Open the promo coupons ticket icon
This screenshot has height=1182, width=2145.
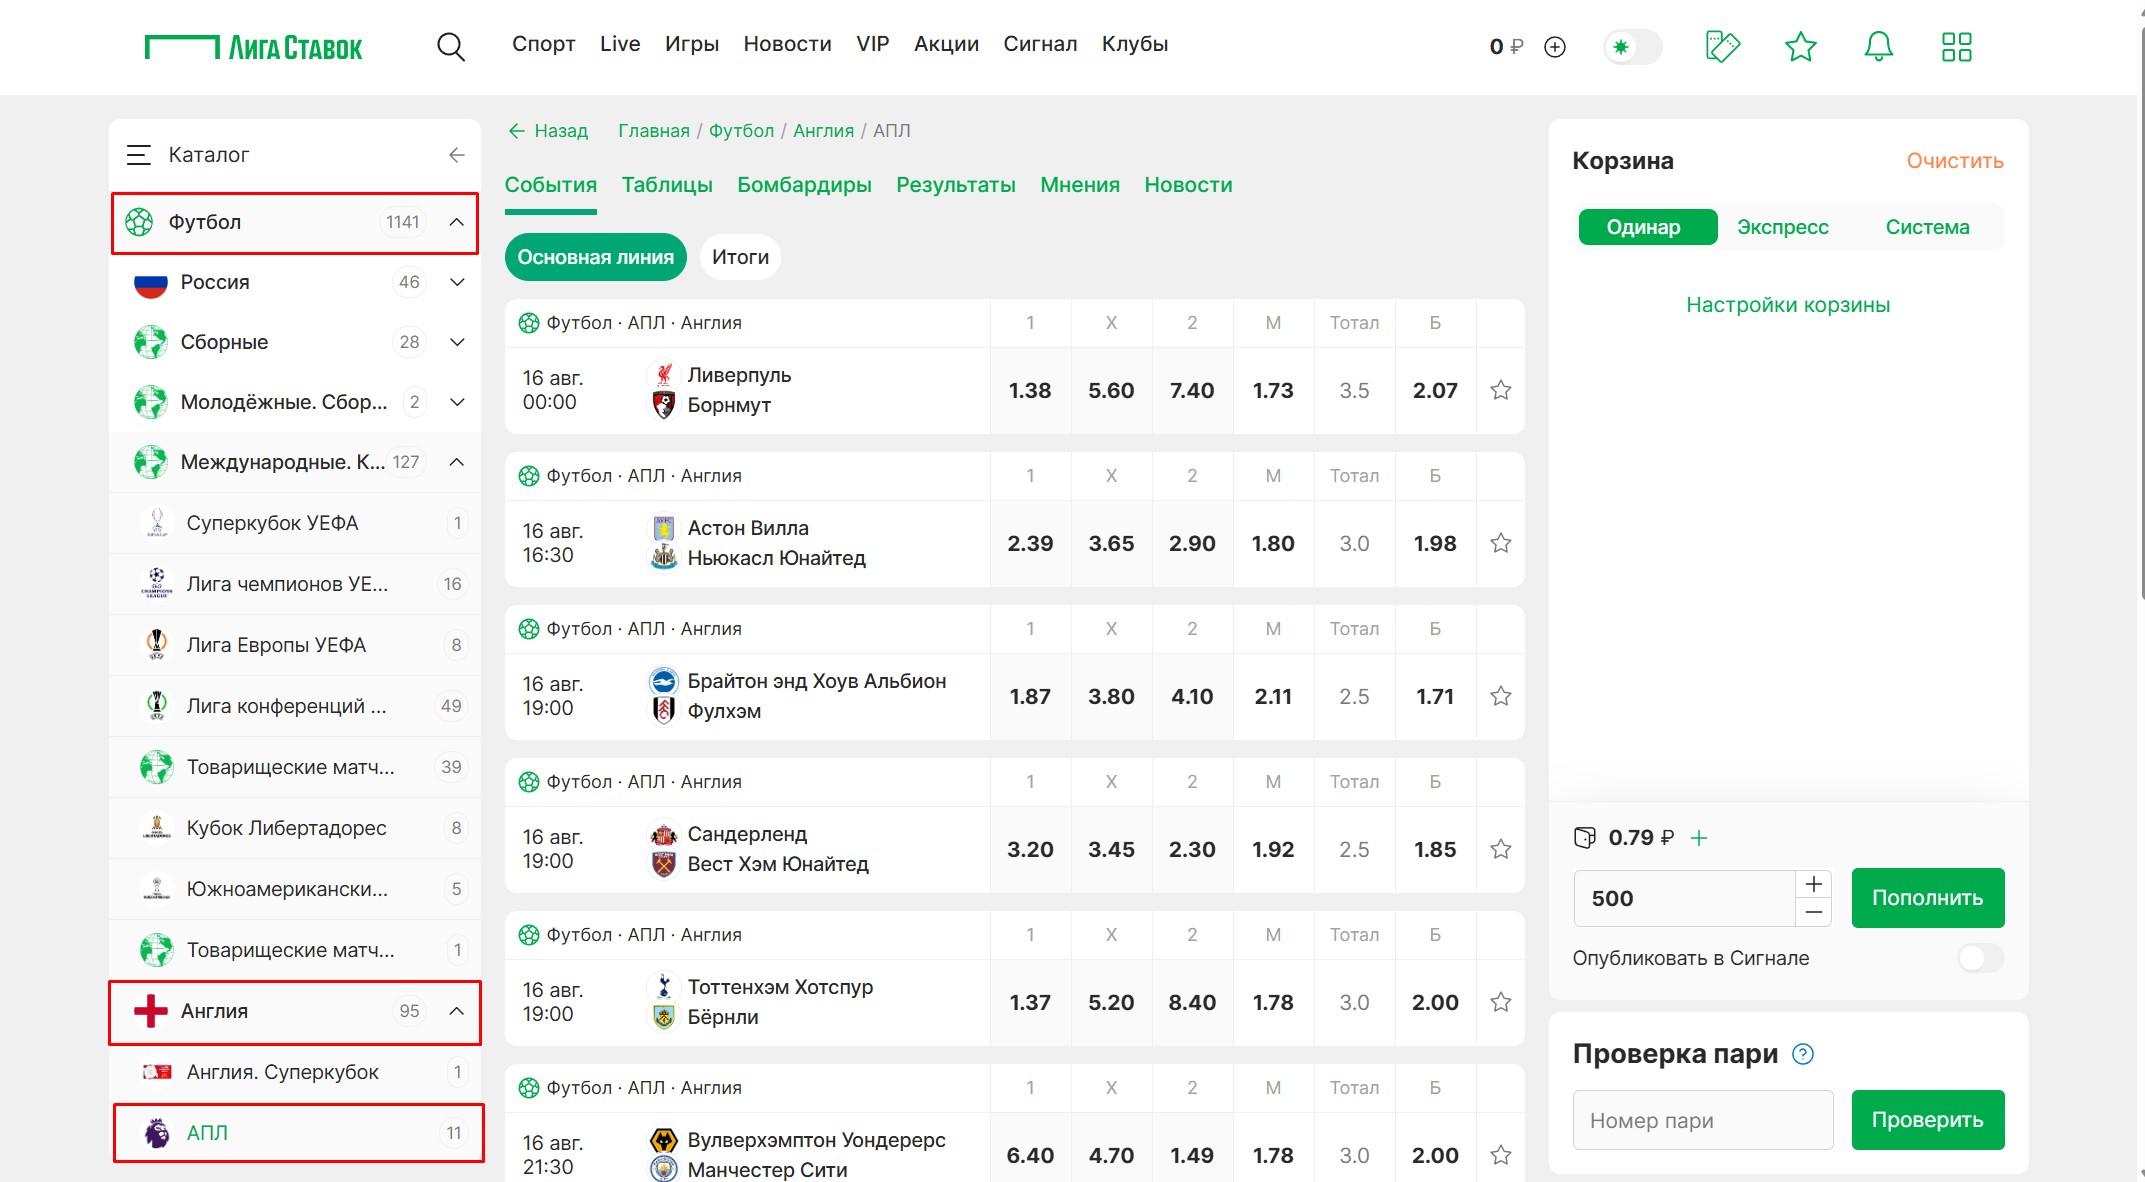[x=1722, y=47]
